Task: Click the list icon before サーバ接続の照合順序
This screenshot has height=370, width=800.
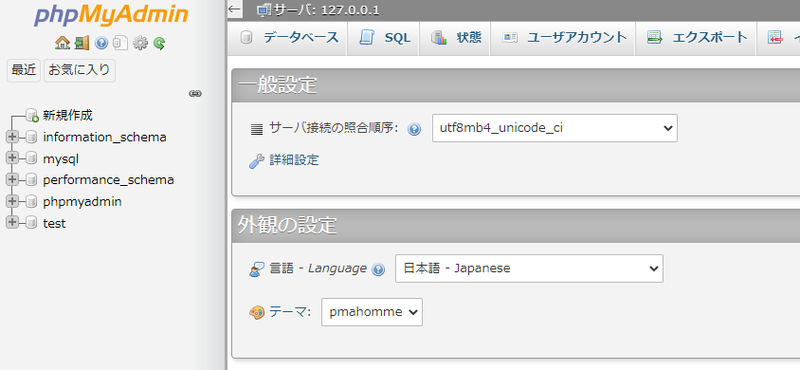Action: coord(257,130)
